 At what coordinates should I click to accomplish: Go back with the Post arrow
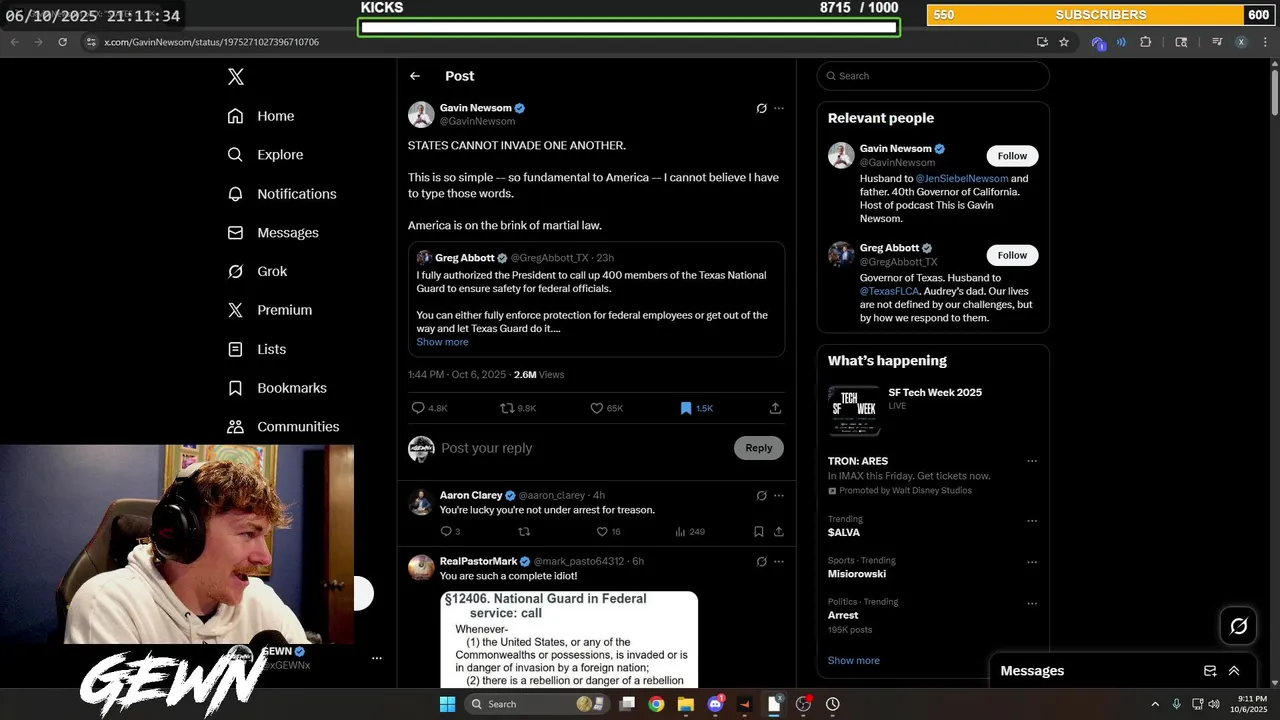click(x=415, y=76)
